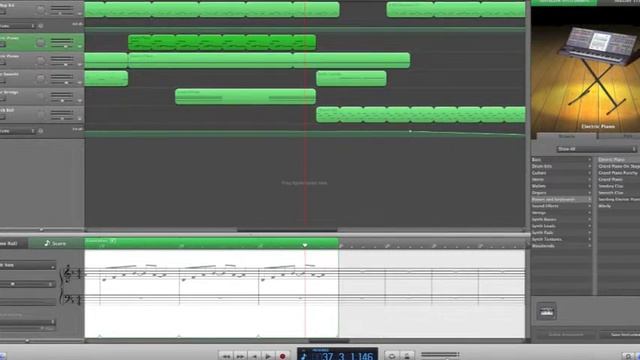Screen dimensions: 640x360
Task: Click the red record button
Action: (x=282, y=356)
